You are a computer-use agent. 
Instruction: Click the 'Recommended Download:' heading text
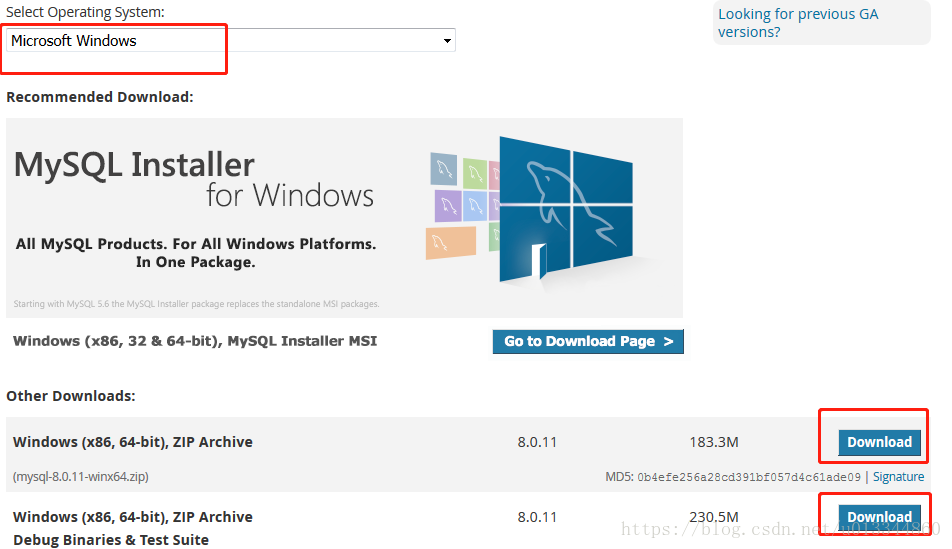click(100, 97)
